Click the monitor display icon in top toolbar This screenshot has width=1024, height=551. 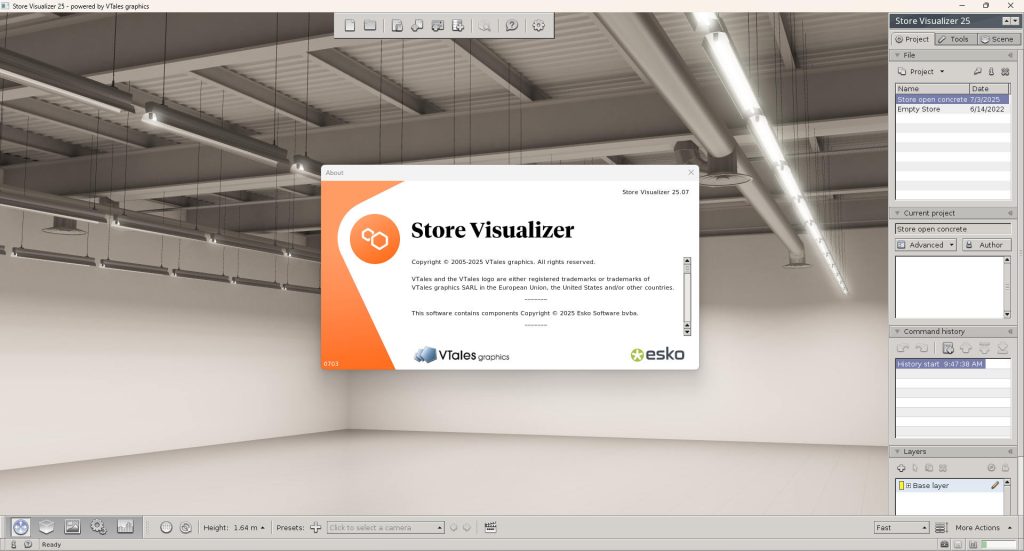point(438,25)
